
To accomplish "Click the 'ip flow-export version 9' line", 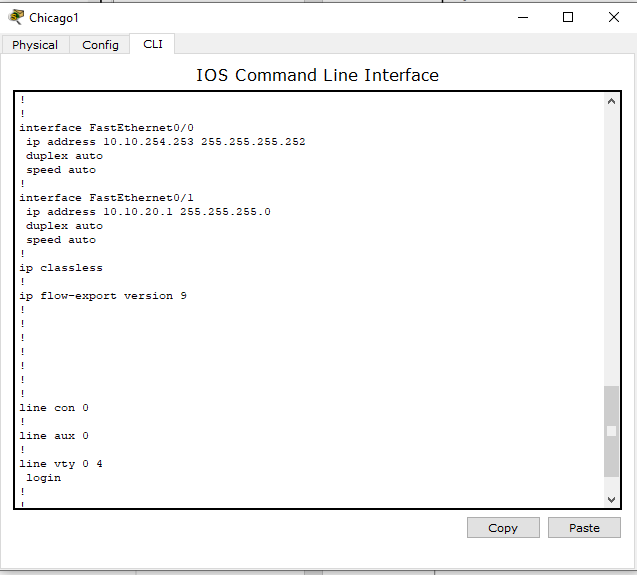I will pos(103,296).
